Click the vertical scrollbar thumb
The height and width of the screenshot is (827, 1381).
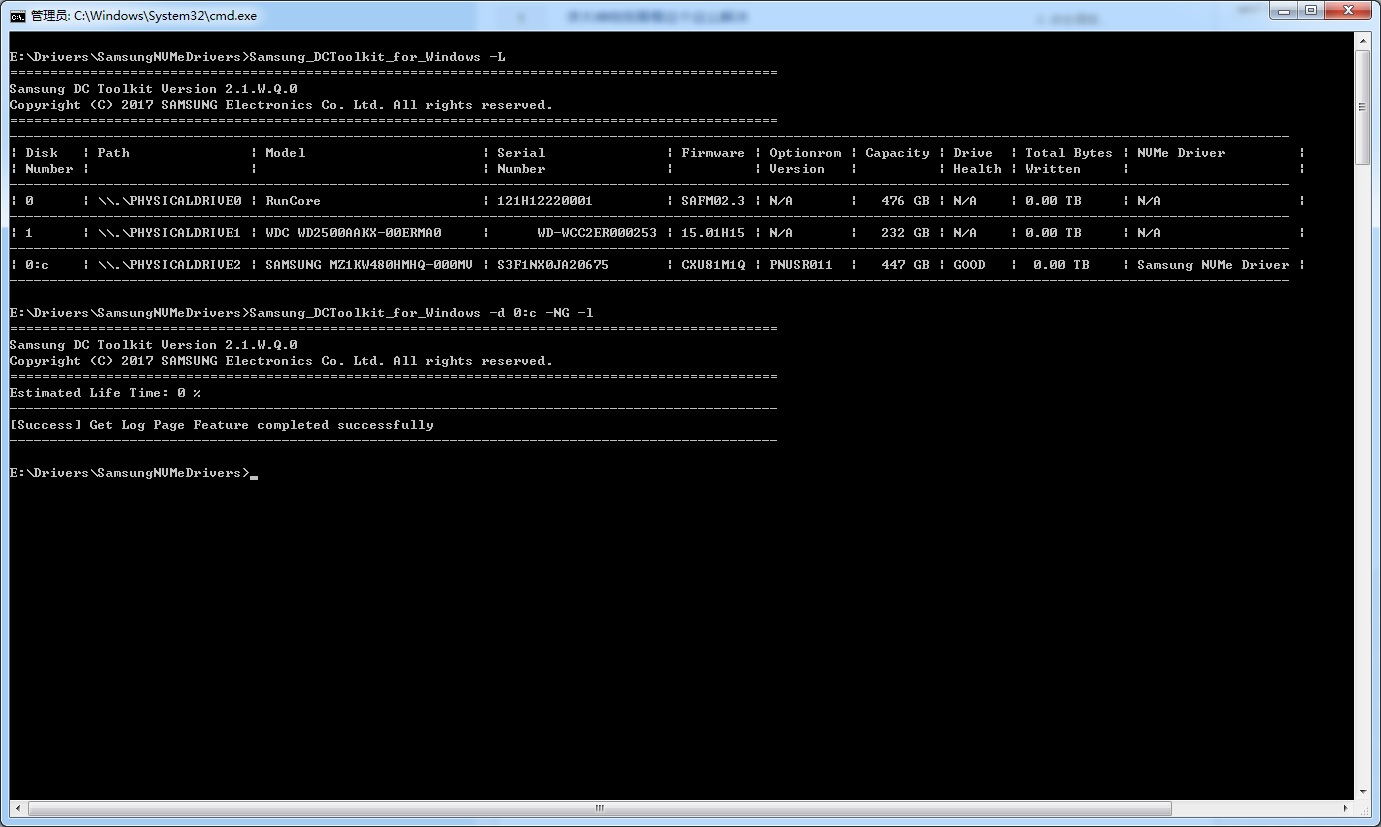point(1362,107)
